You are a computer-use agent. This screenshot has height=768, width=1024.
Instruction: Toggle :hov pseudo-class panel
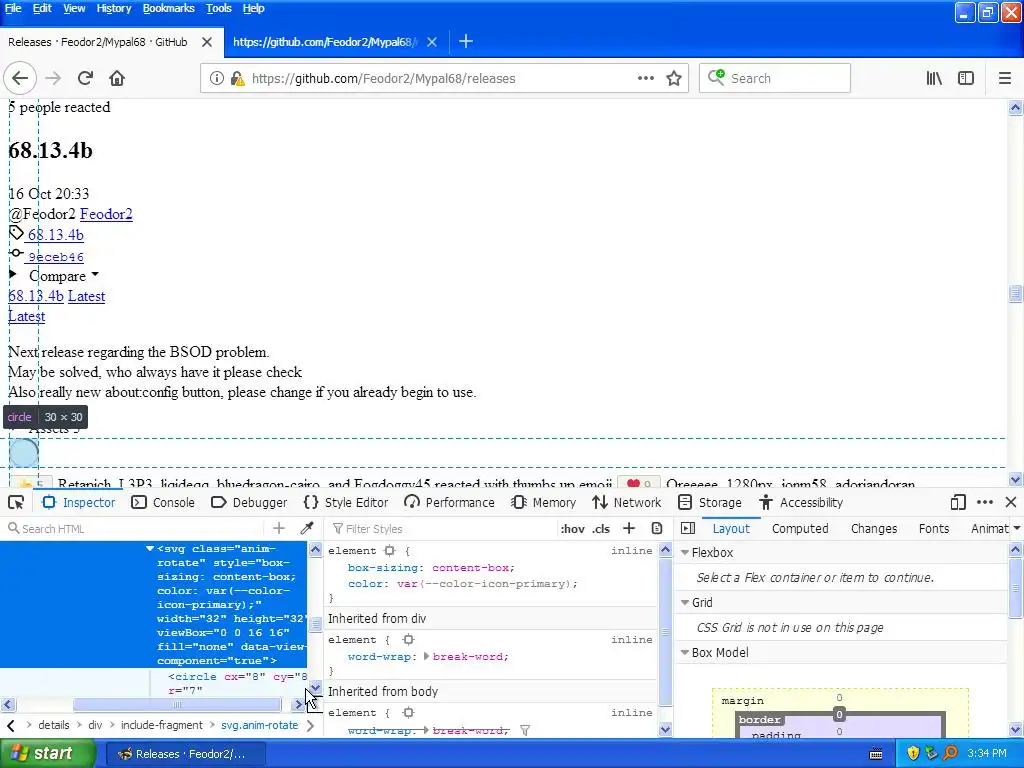(573, 529)
